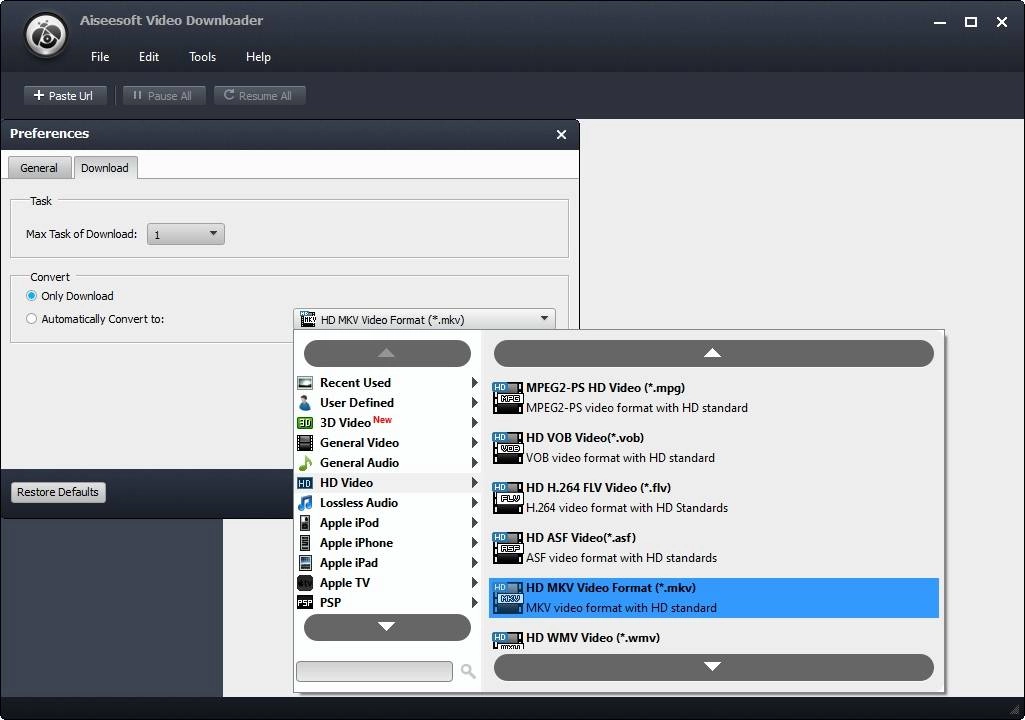The image size is (1025, 720).
Task: Click the Apple iPad device icon
Action: point(305,563)
